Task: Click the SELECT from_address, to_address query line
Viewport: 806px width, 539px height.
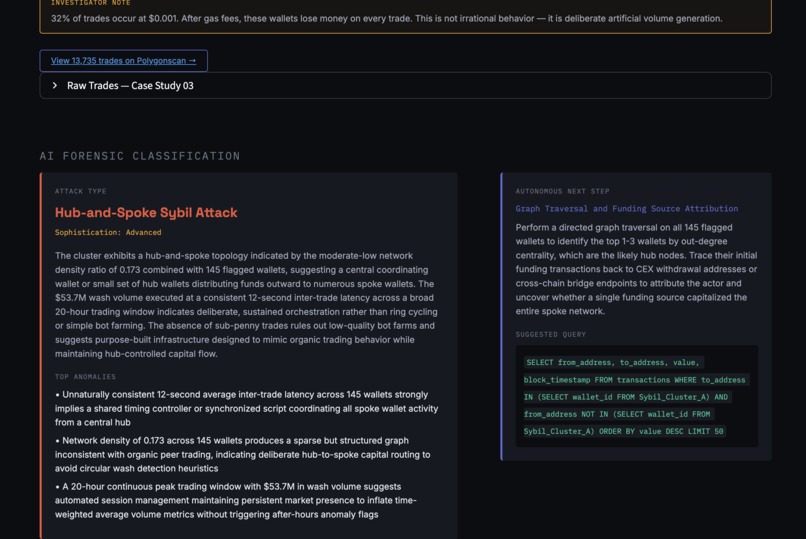Action: (613, 362)
